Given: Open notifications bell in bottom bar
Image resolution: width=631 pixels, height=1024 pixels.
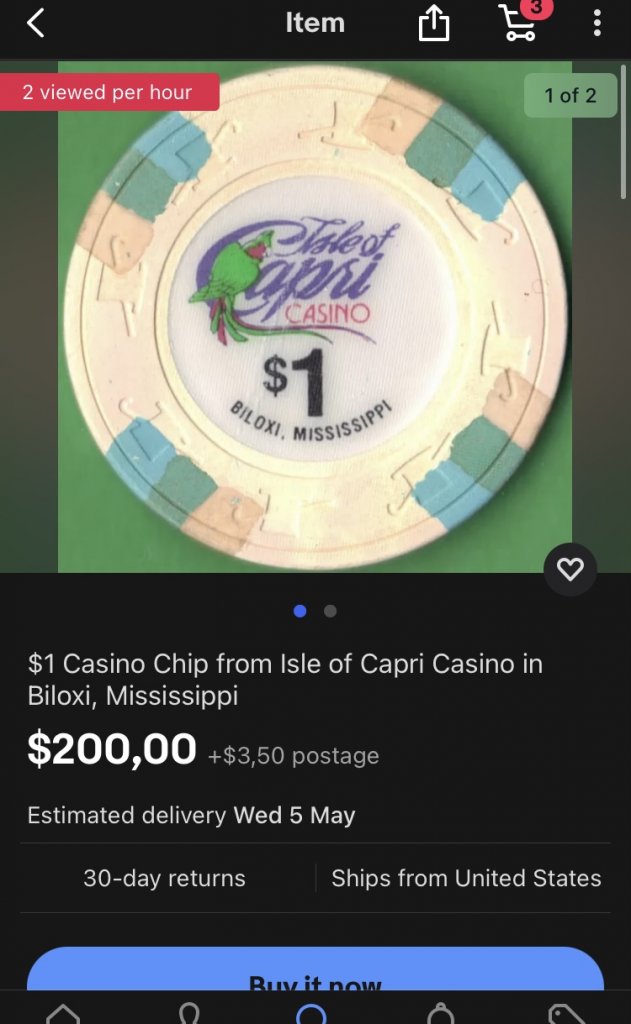Looking at the screenshot, I should pos(440,1012).
